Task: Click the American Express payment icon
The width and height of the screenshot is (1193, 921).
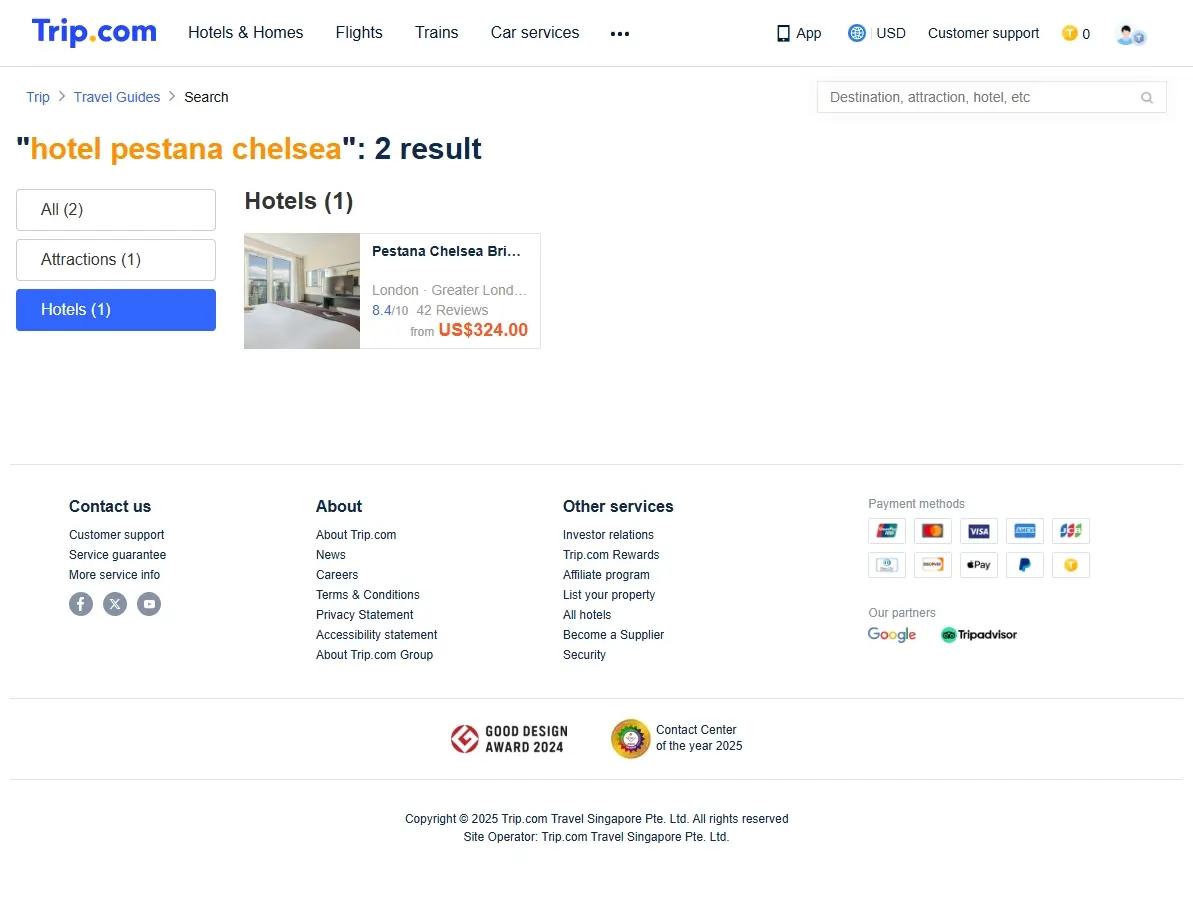Action: point(1024,531)
